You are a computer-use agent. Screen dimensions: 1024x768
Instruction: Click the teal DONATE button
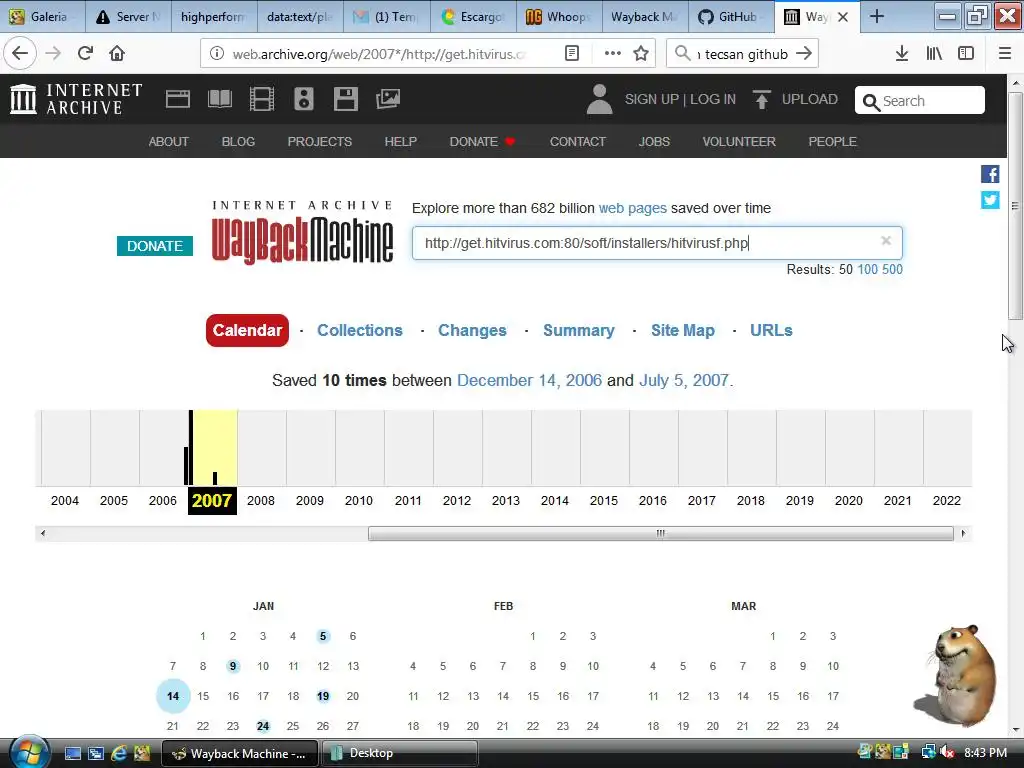tap(155, 246)
